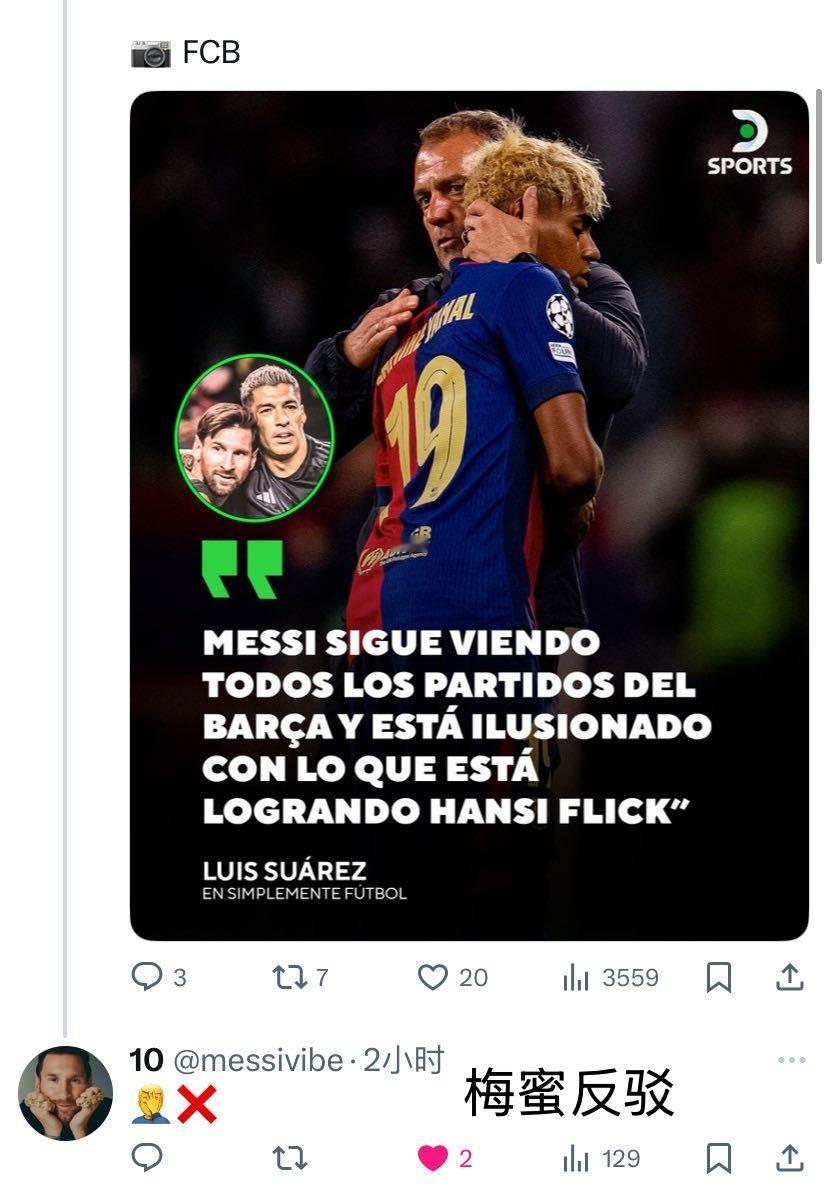The width and height of the screenshot is (828, 1188).
Task: Bookmark the messivibe reply
Action: 718,1158
